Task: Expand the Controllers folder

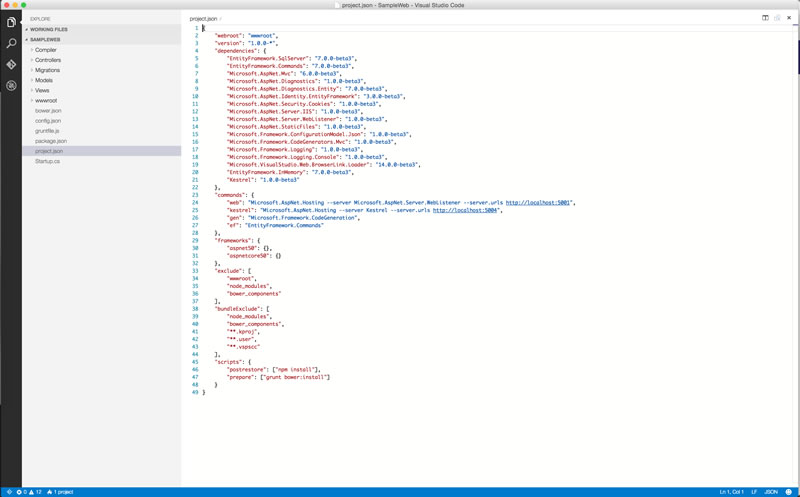Action: point(47,60)
